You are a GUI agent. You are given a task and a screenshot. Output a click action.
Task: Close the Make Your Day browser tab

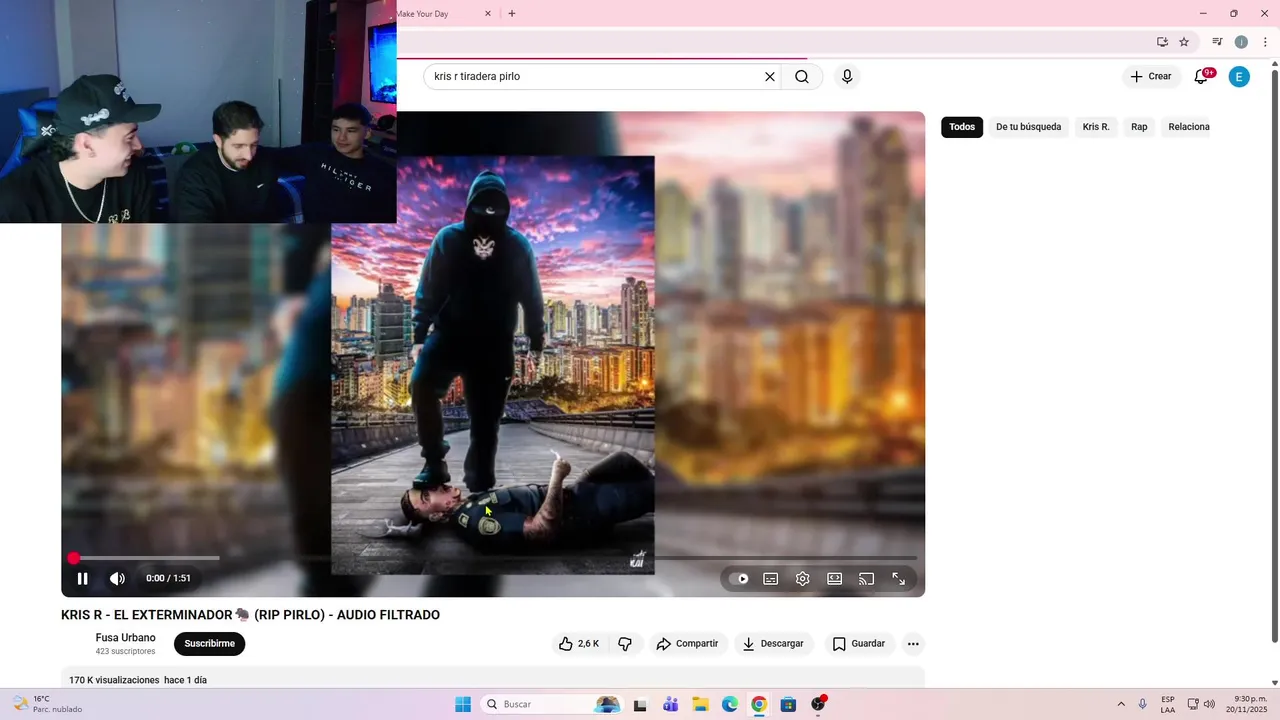(x=488, y=14)
